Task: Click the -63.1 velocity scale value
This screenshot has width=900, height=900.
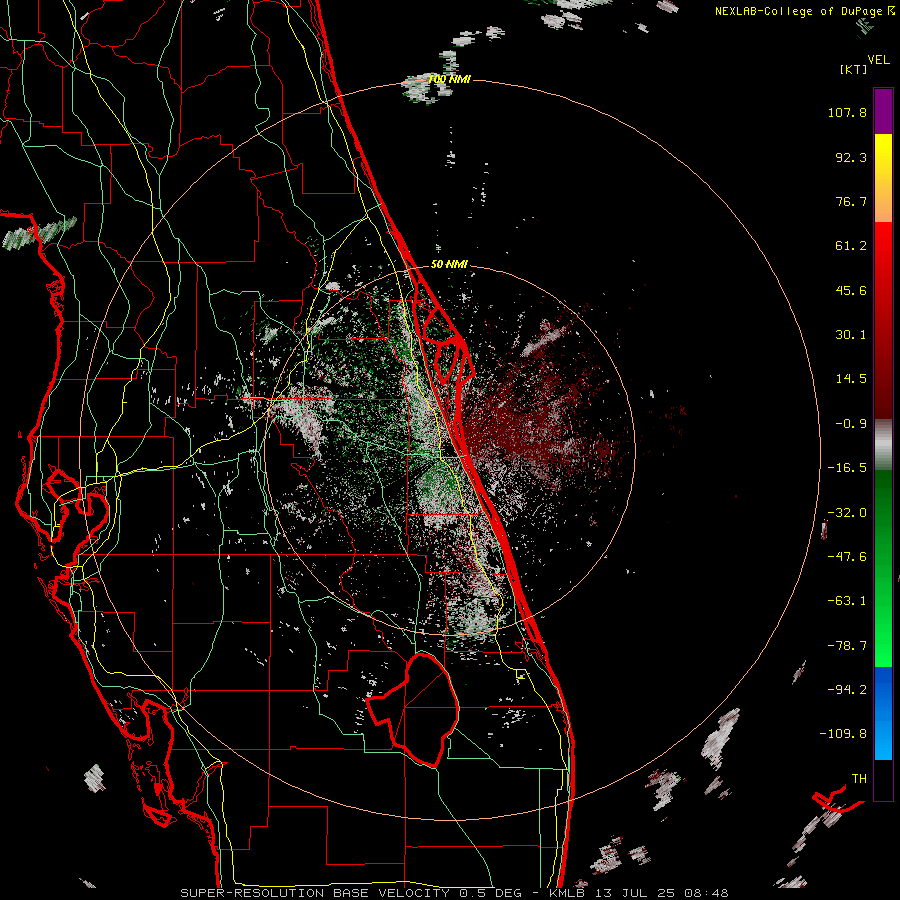Action: 847,601
